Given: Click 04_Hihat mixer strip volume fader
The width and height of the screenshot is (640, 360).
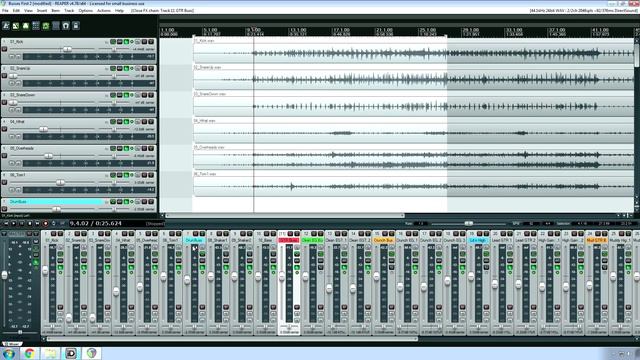Looking at the screenshot, I should click(116, 291).
